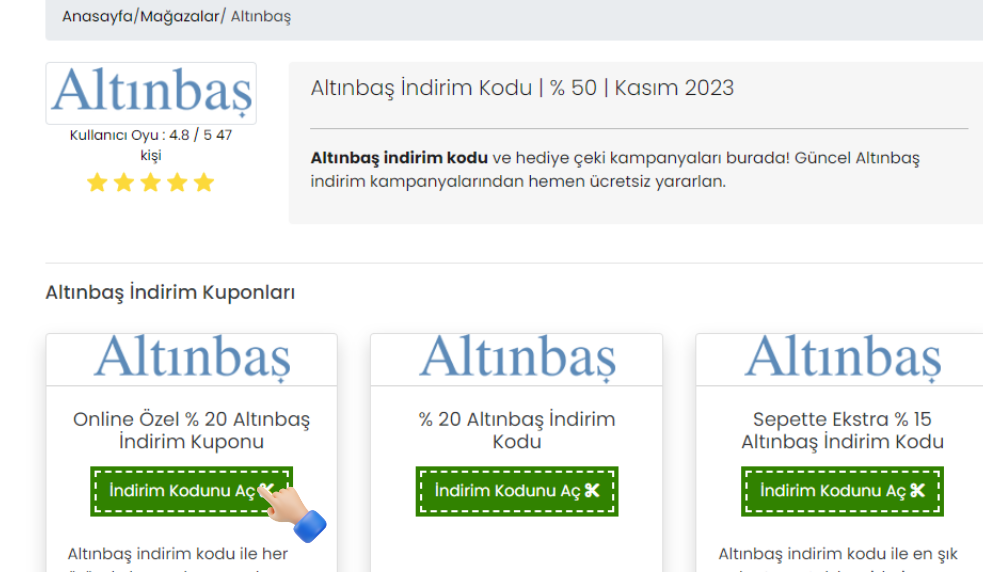983x572 pixels.
Task: Click the Altınbaş store logo at top
Action: (151, 93)
